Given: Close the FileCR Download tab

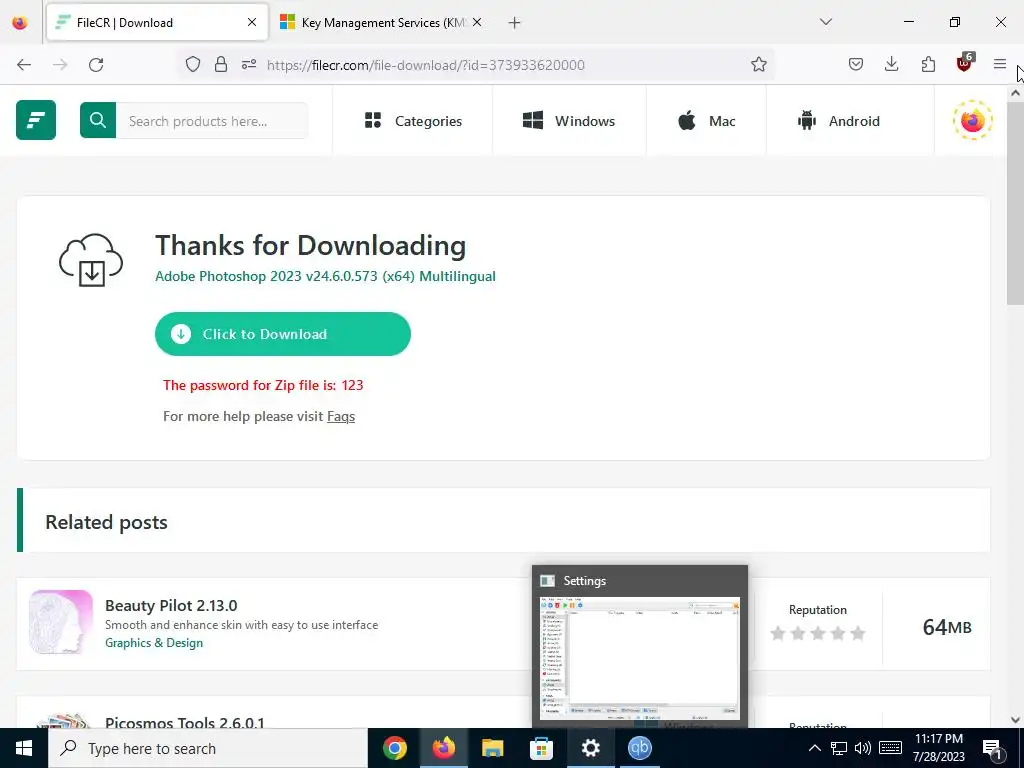Looking at the screenshot, I should tap(252, 22).
